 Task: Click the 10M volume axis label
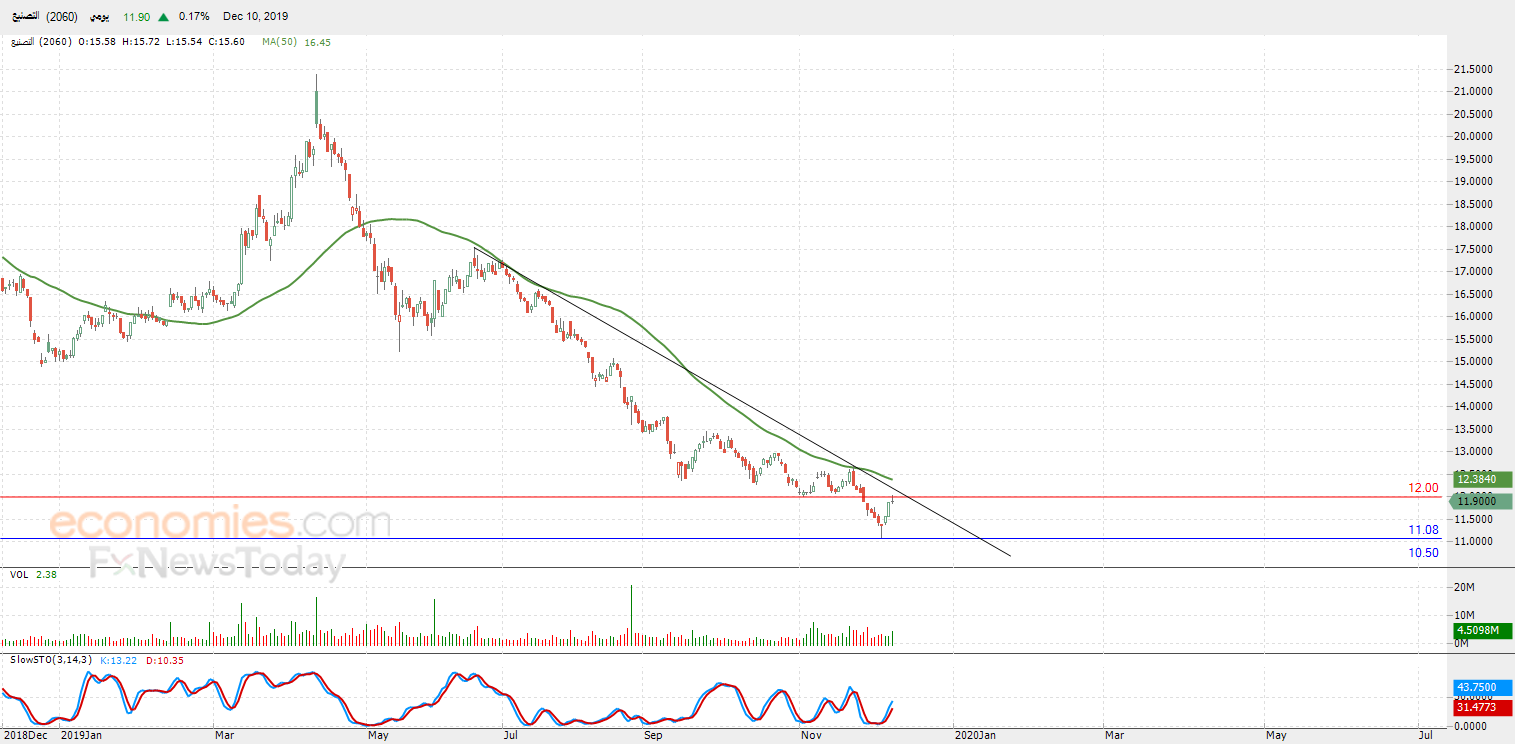point(1463,615)
